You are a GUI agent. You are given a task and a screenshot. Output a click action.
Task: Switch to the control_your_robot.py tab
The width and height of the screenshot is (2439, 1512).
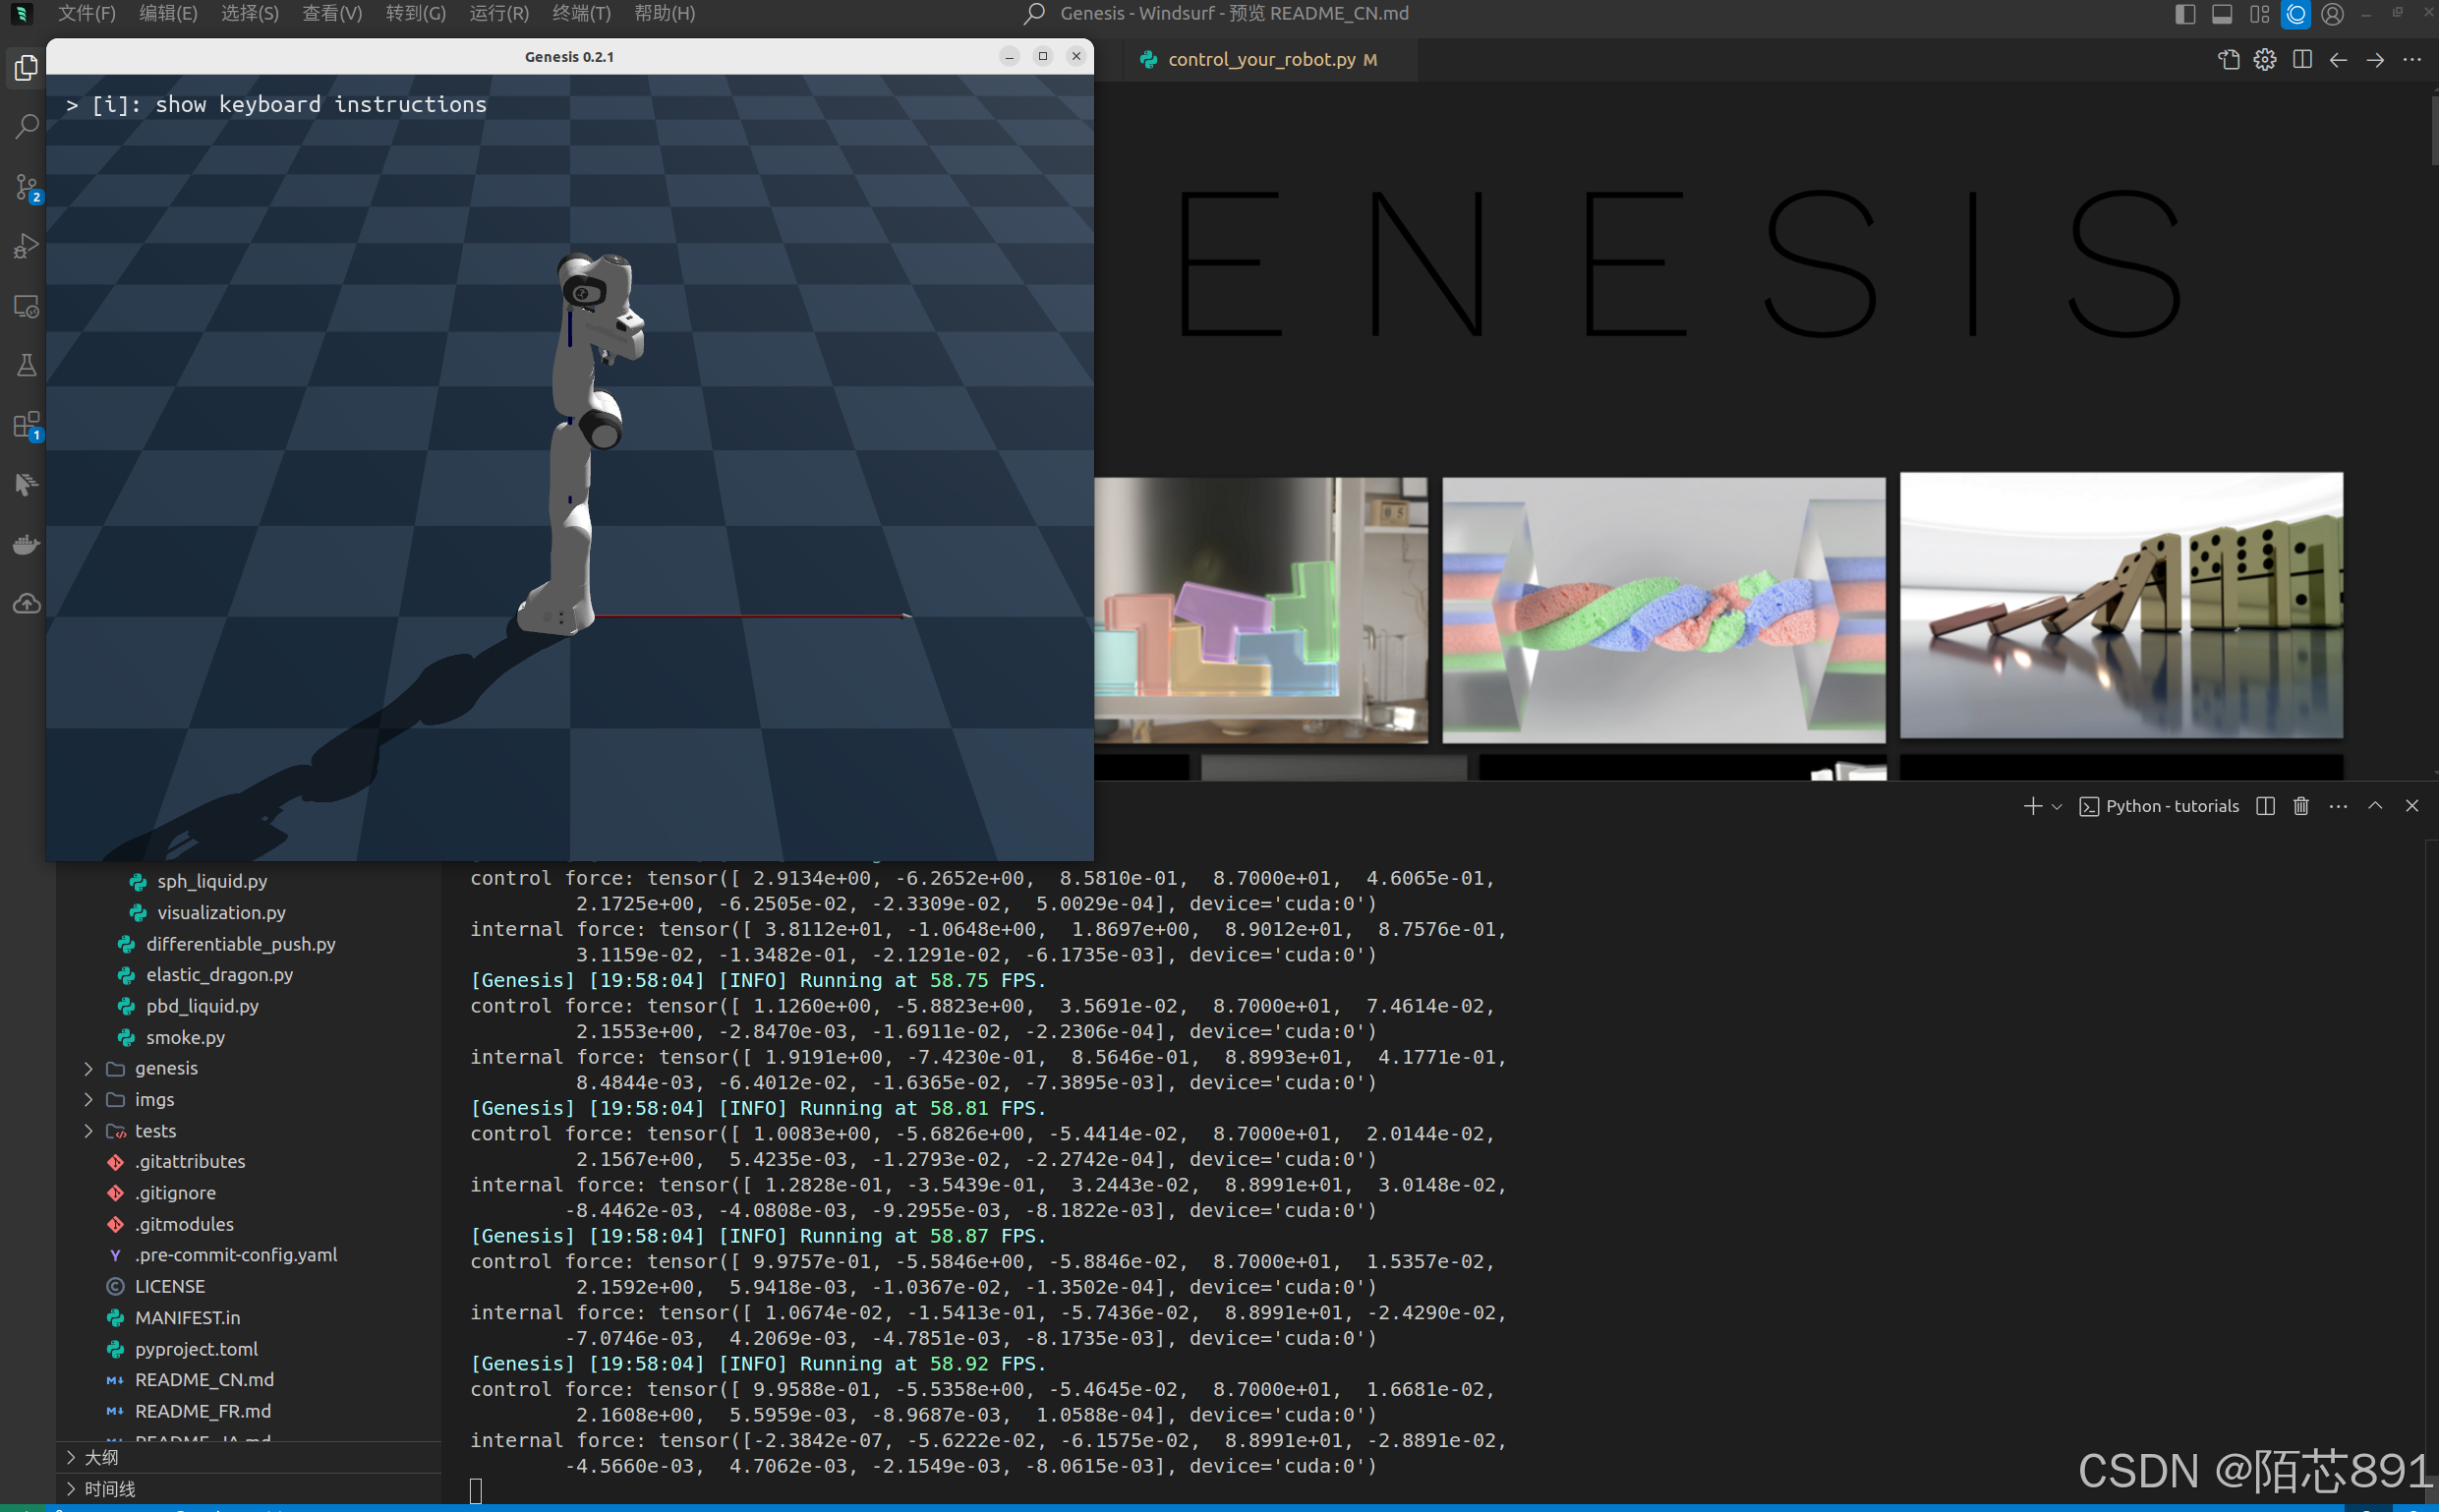[x=1261, y=59]
